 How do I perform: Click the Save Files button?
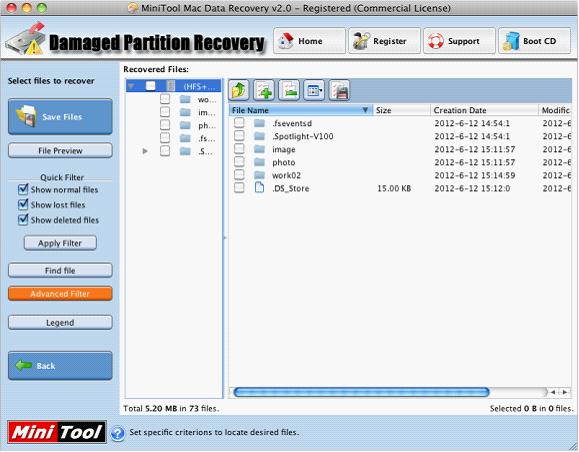pos(60,117)
